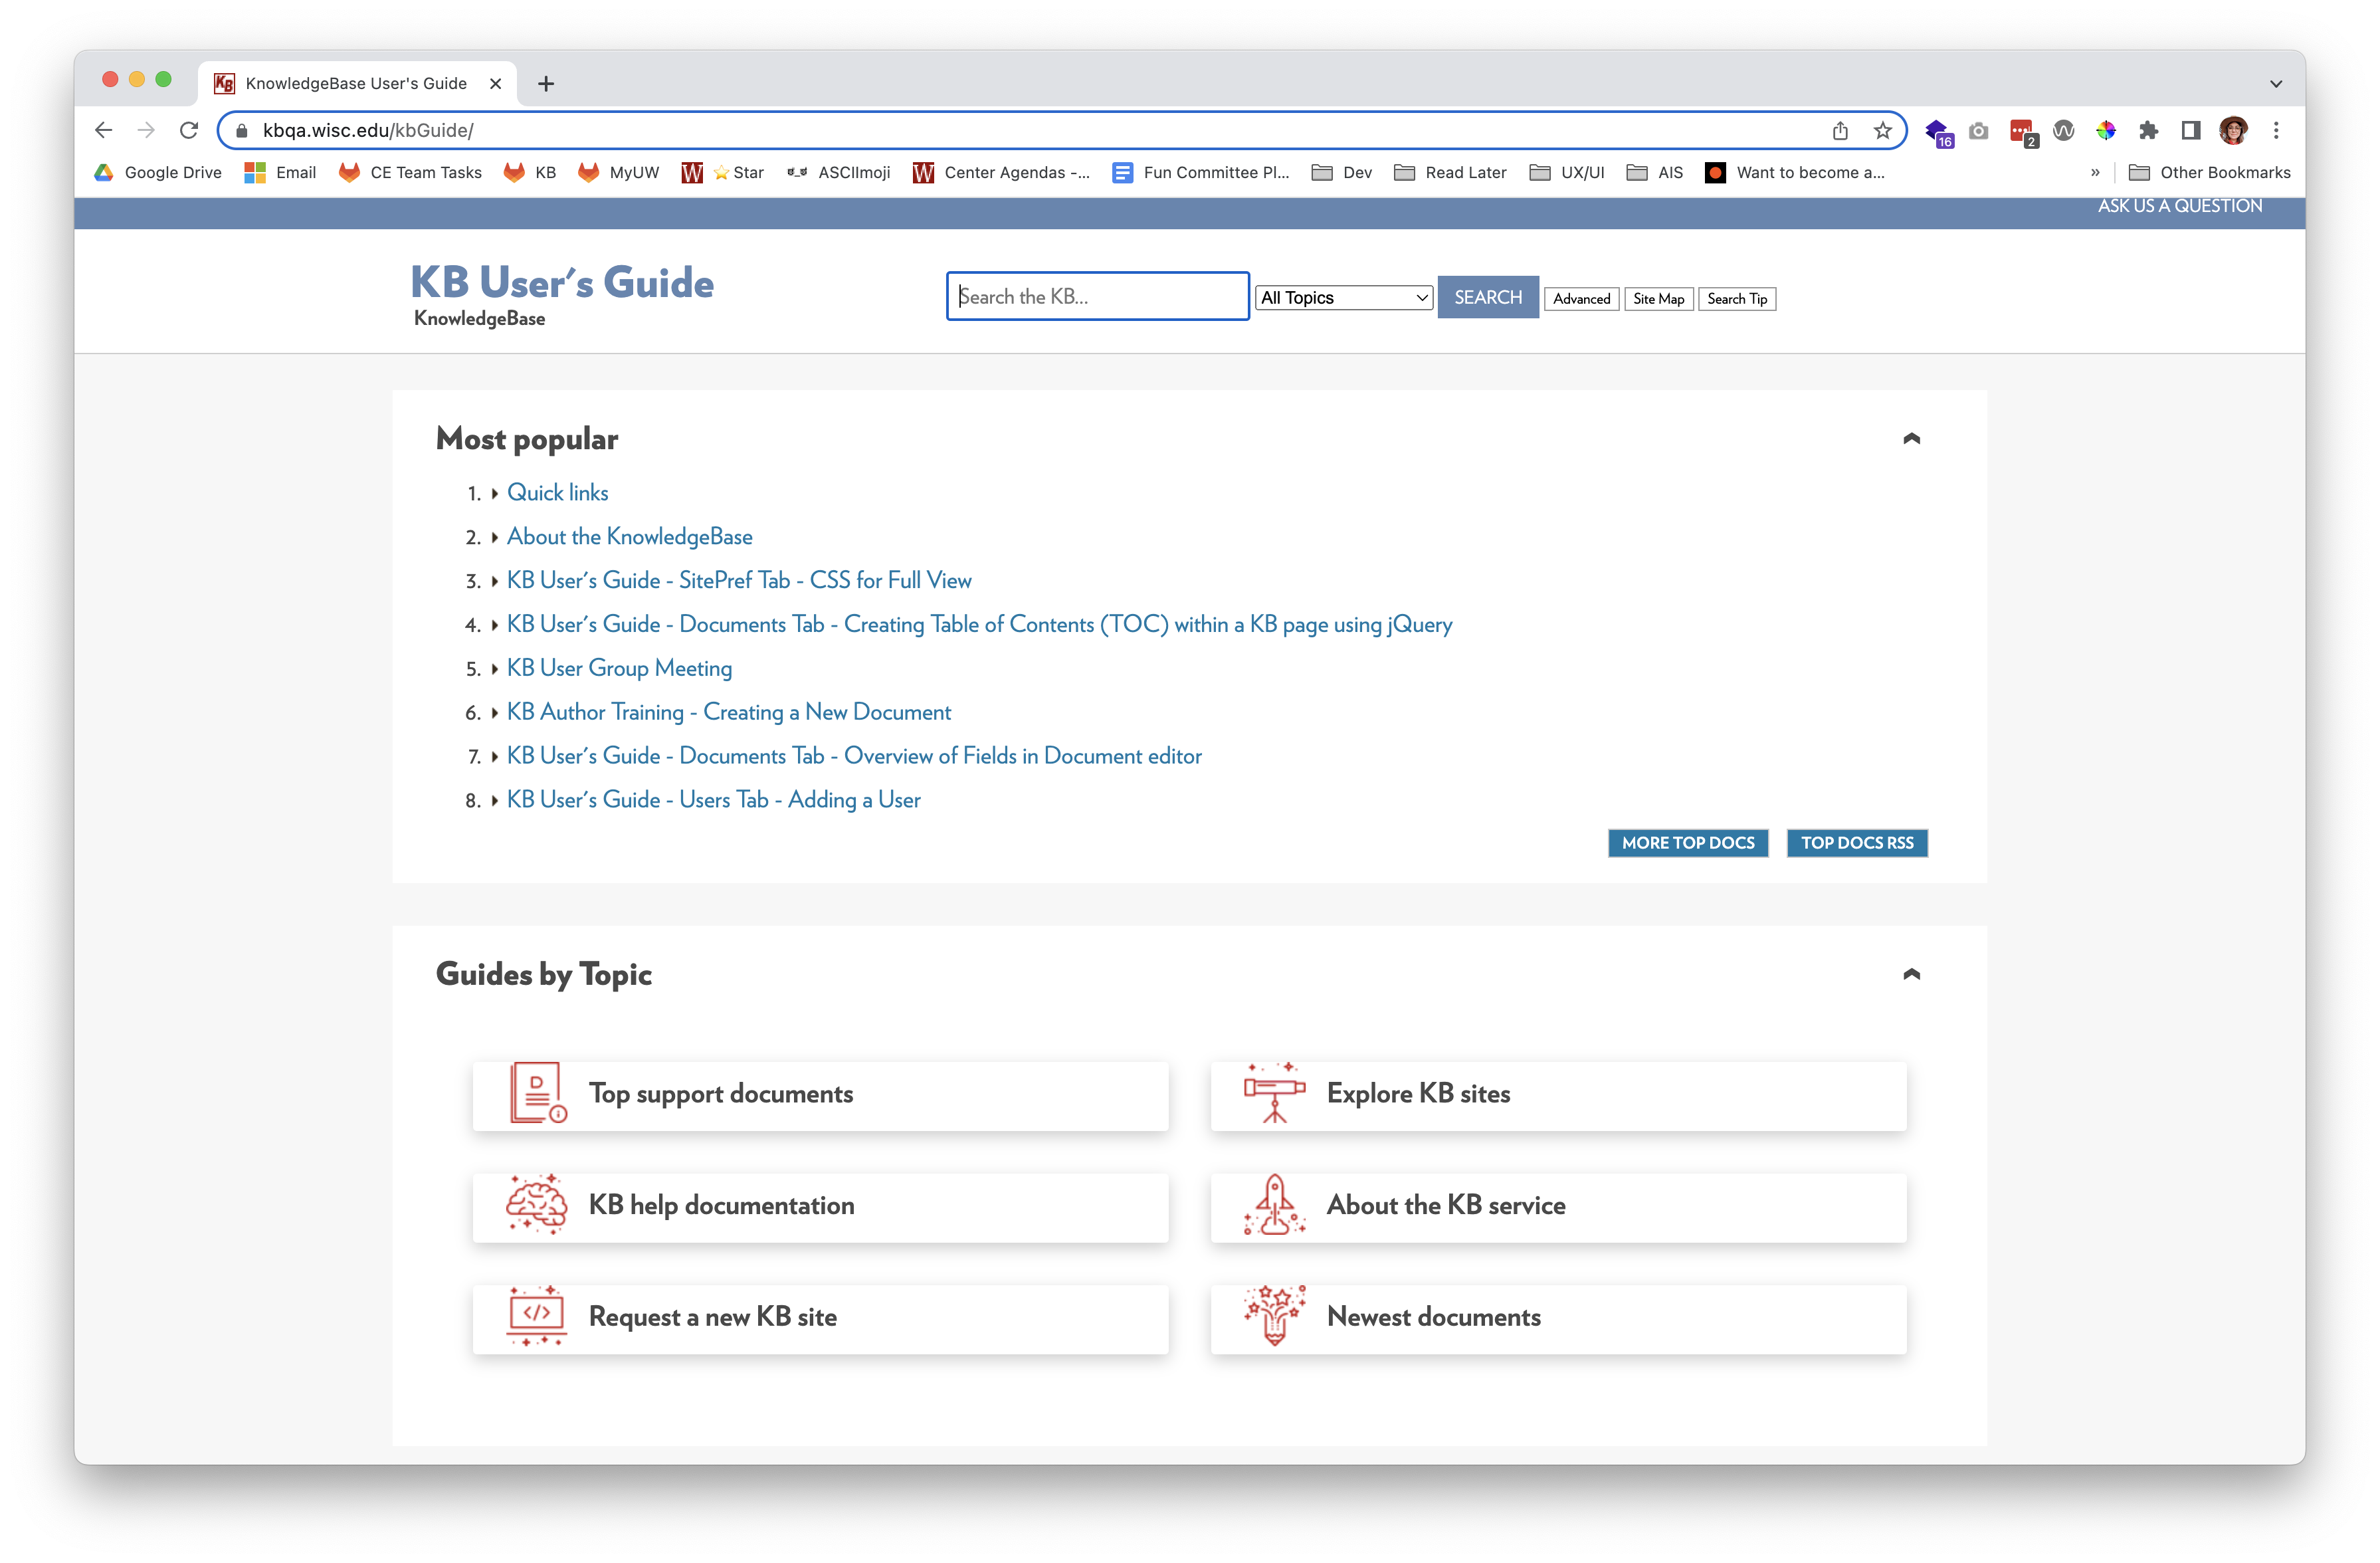The image size is (2380, 1563).
Task: Show more bookmarks with the double chevron
Action: [2095, 172]
